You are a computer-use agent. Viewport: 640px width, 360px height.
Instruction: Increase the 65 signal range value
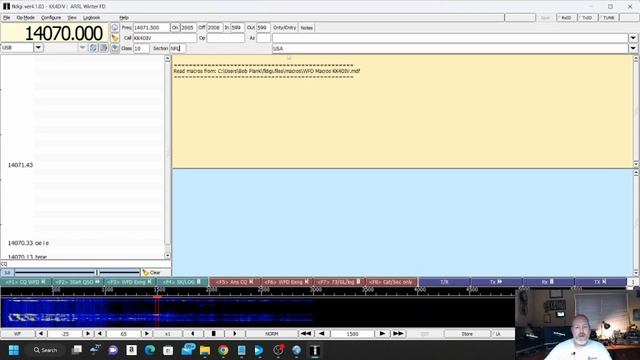[147, 334]
